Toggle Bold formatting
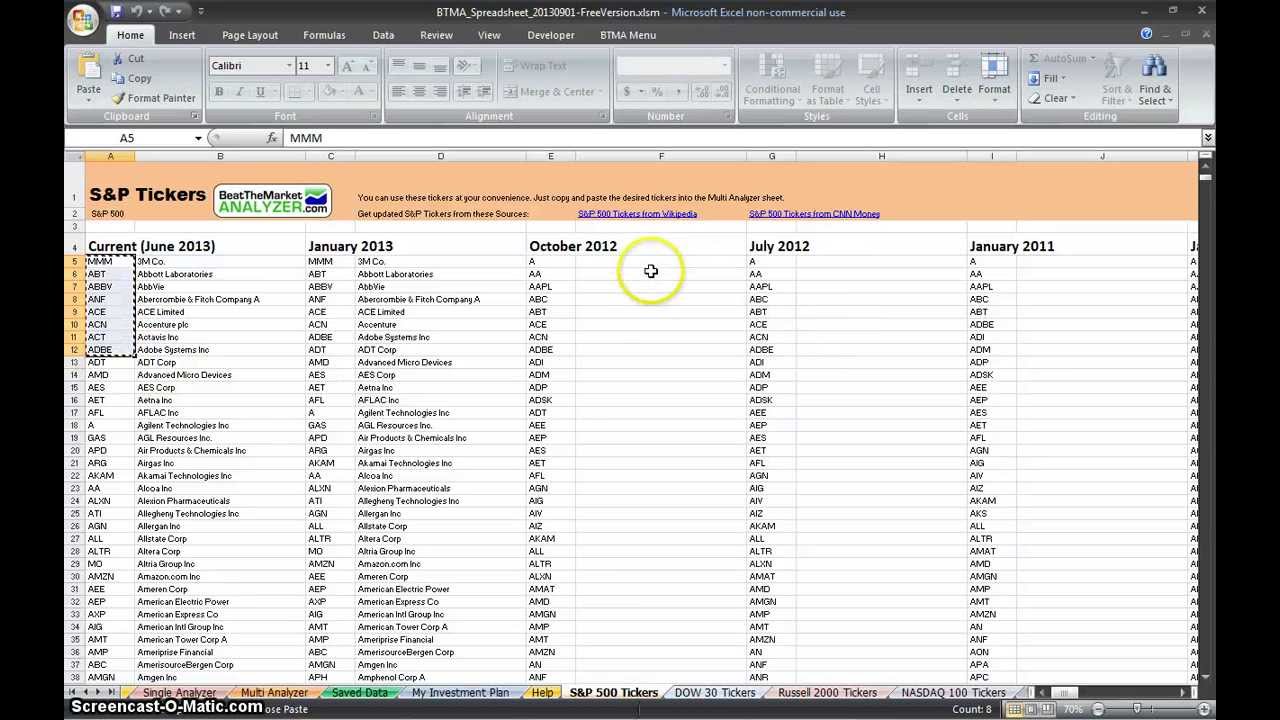Screen dimensions: 1280x720 [219, 92]
